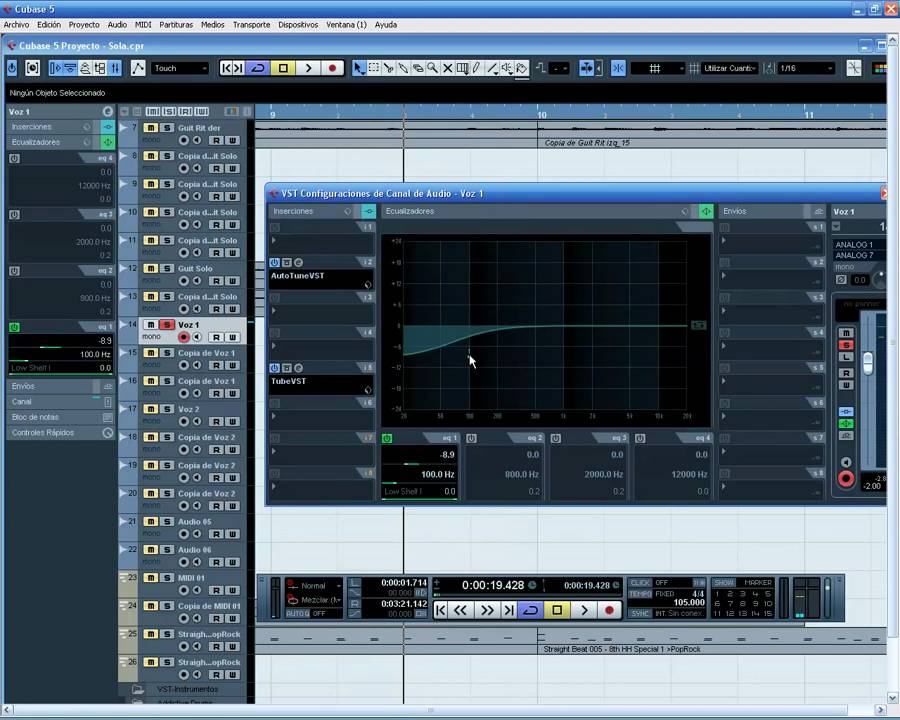Select the Glue tool
The width and height of the screenshot is (900, 720).
pos(404,68)
